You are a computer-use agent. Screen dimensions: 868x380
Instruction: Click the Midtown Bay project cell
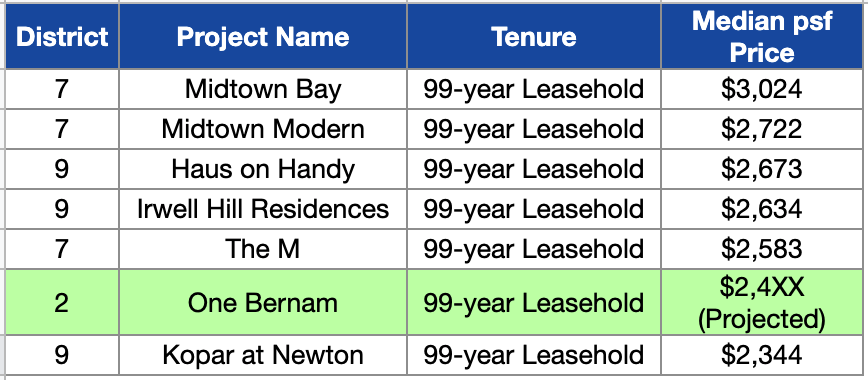pyautogui.click(x=263, y=89)
